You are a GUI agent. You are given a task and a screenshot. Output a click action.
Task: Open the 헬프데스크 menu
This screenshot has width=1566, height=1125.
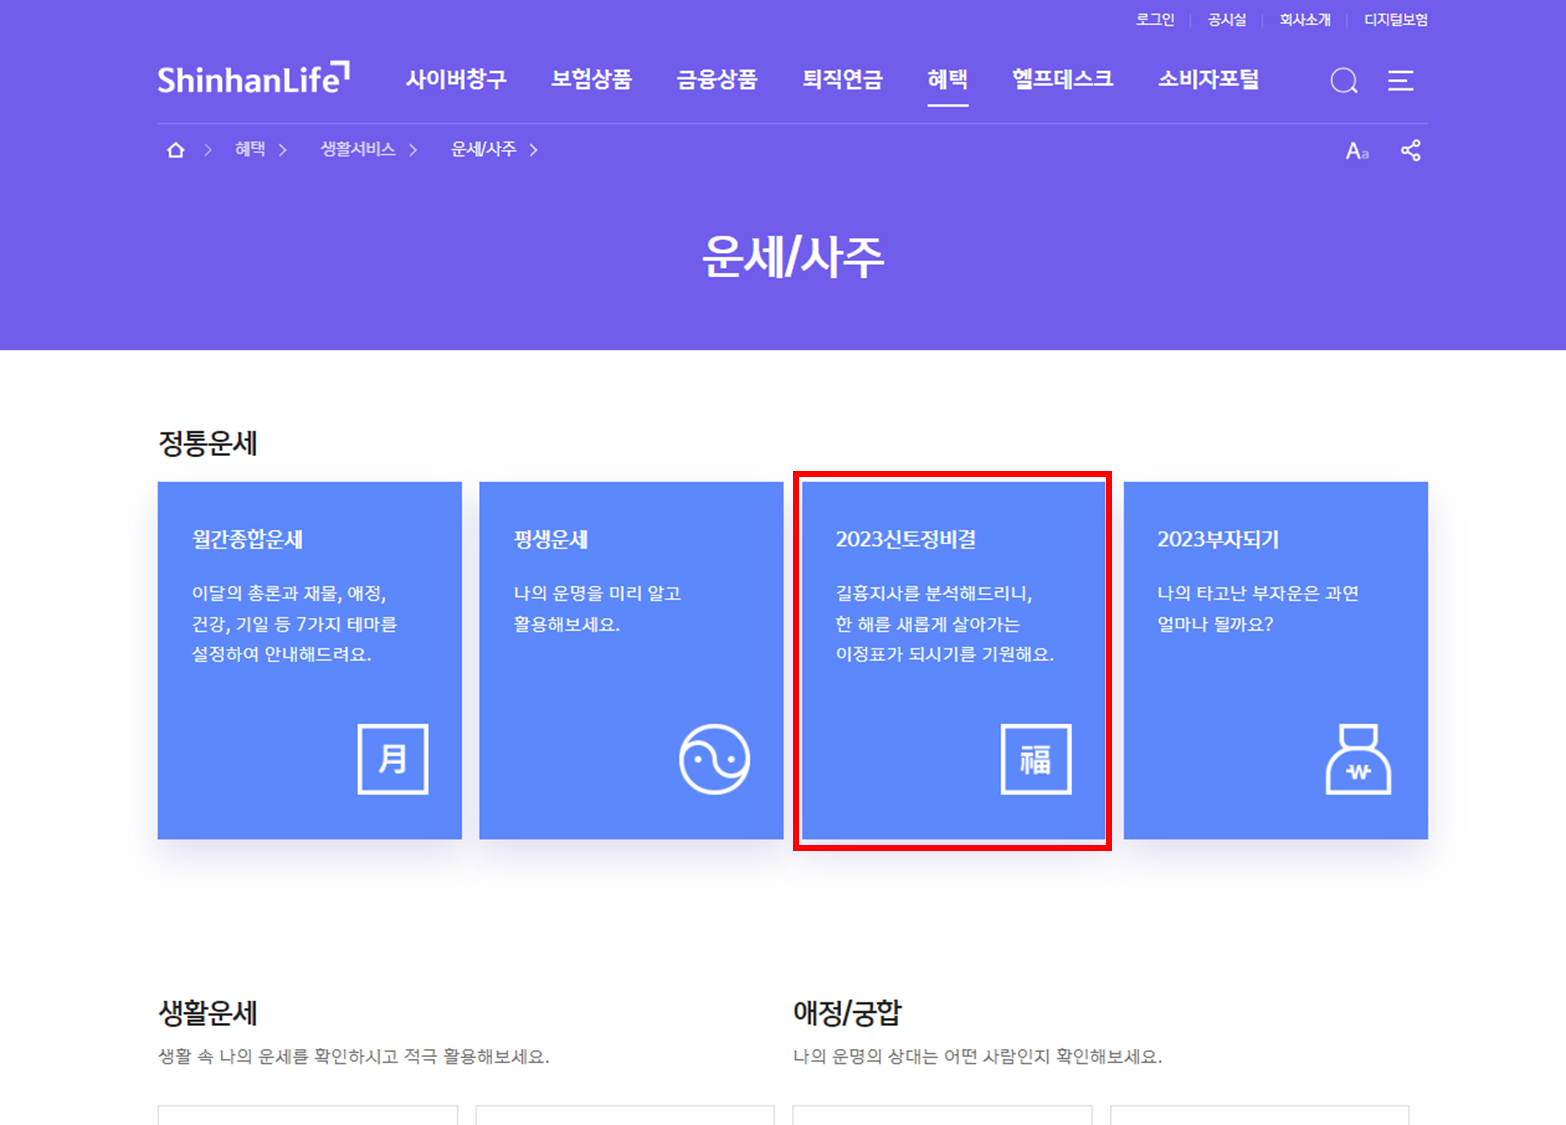click(x=1062, y=80)
